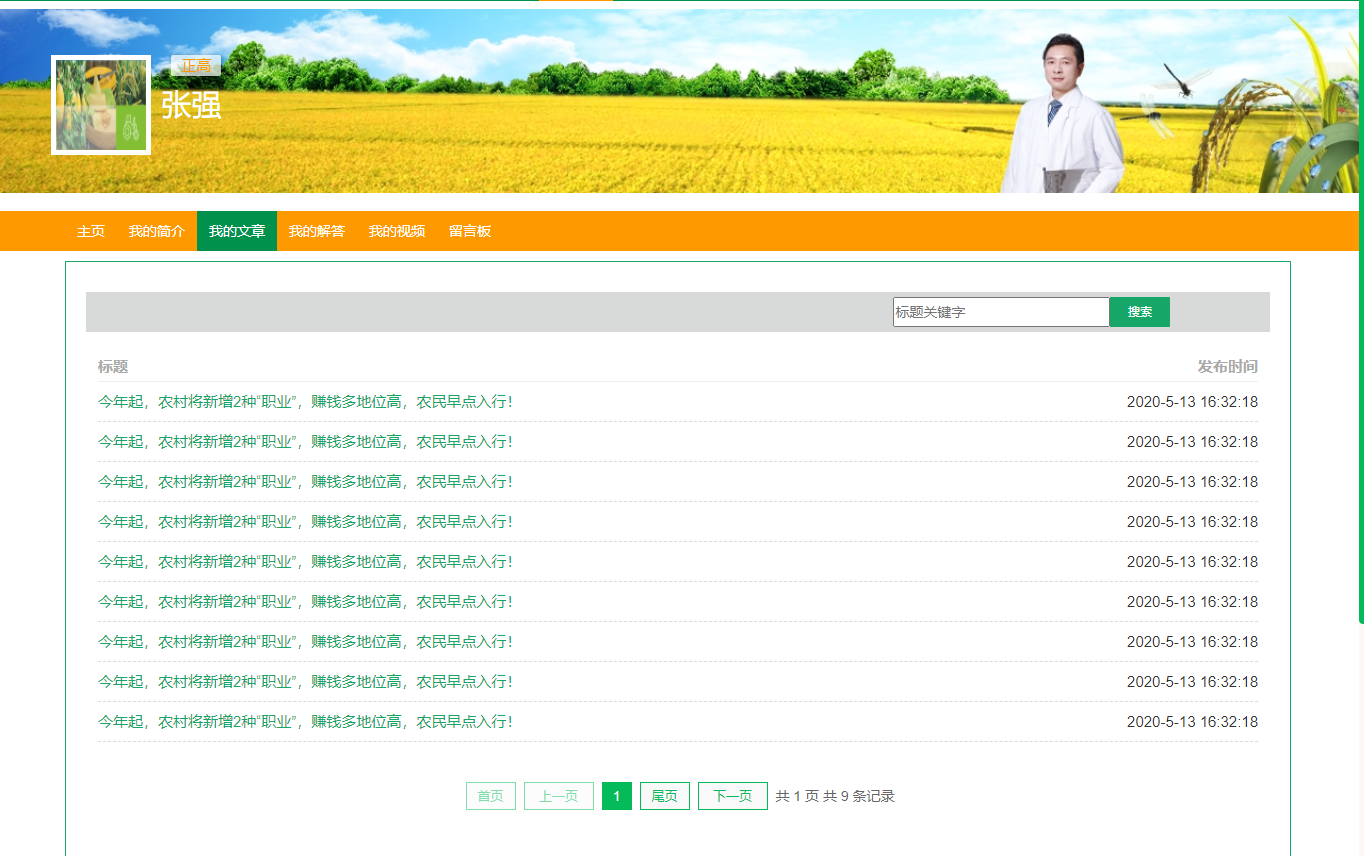Click the 标题 column header
This screenshot has width=1364, height=856.
pos(113,367)
